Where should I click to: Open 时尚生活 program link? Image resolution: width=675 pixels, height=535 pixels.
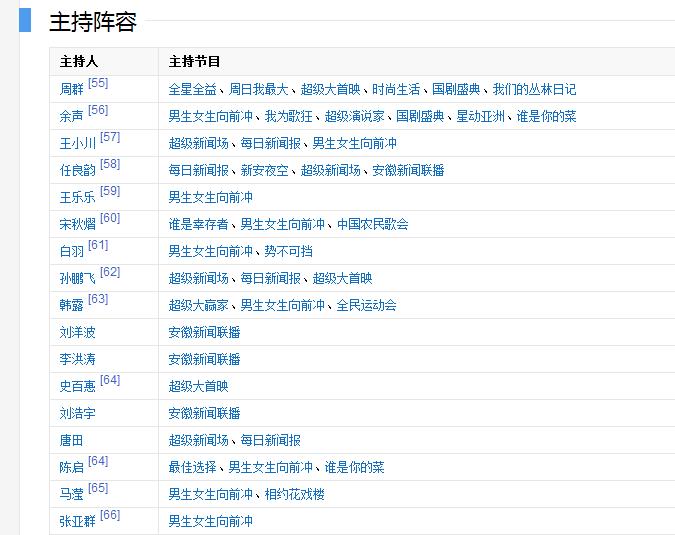pyautogui.click(x=396, y=90)
